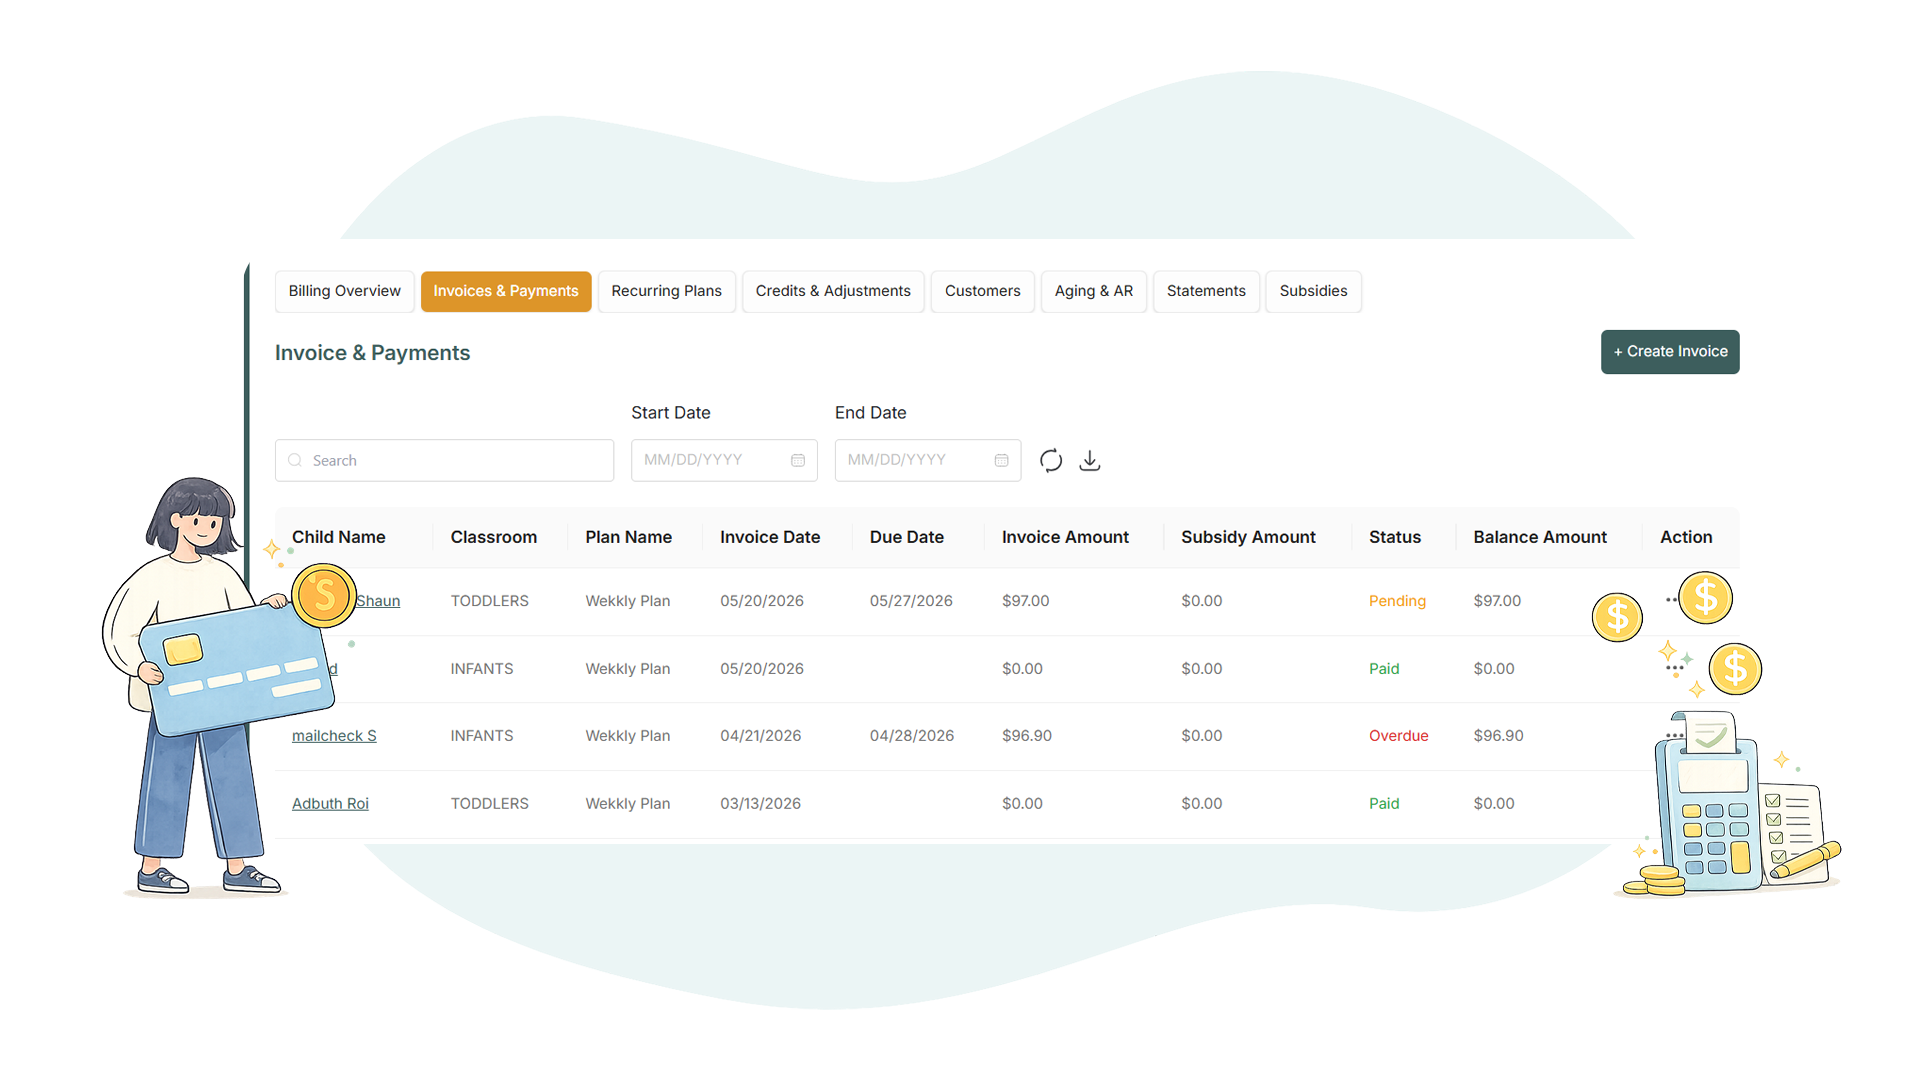Click Paid status in 05/20/2026 INFANTS row

(x=1384, y=669)
